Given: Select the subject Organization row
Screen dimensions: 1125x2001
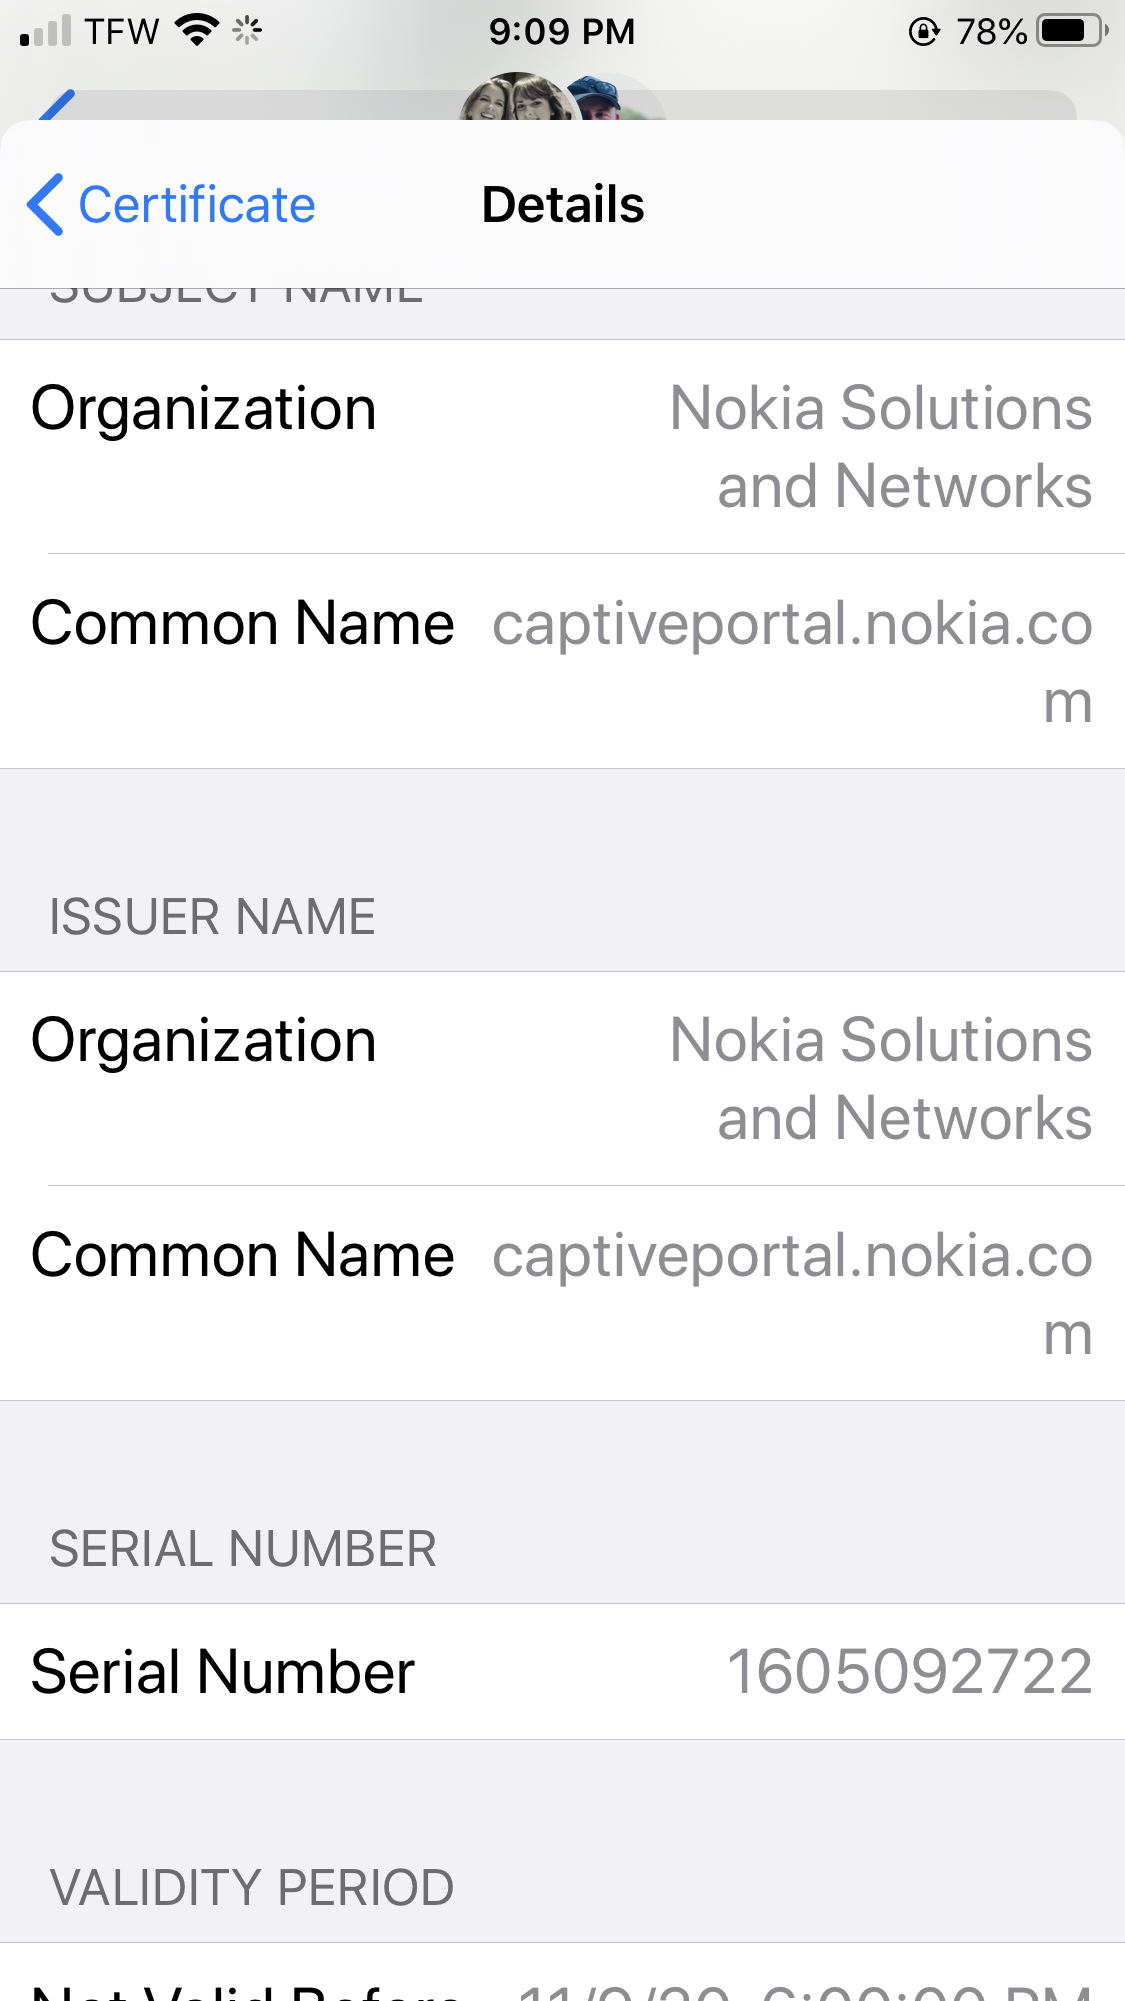Looking at the screenshot, I should [562, 447].
